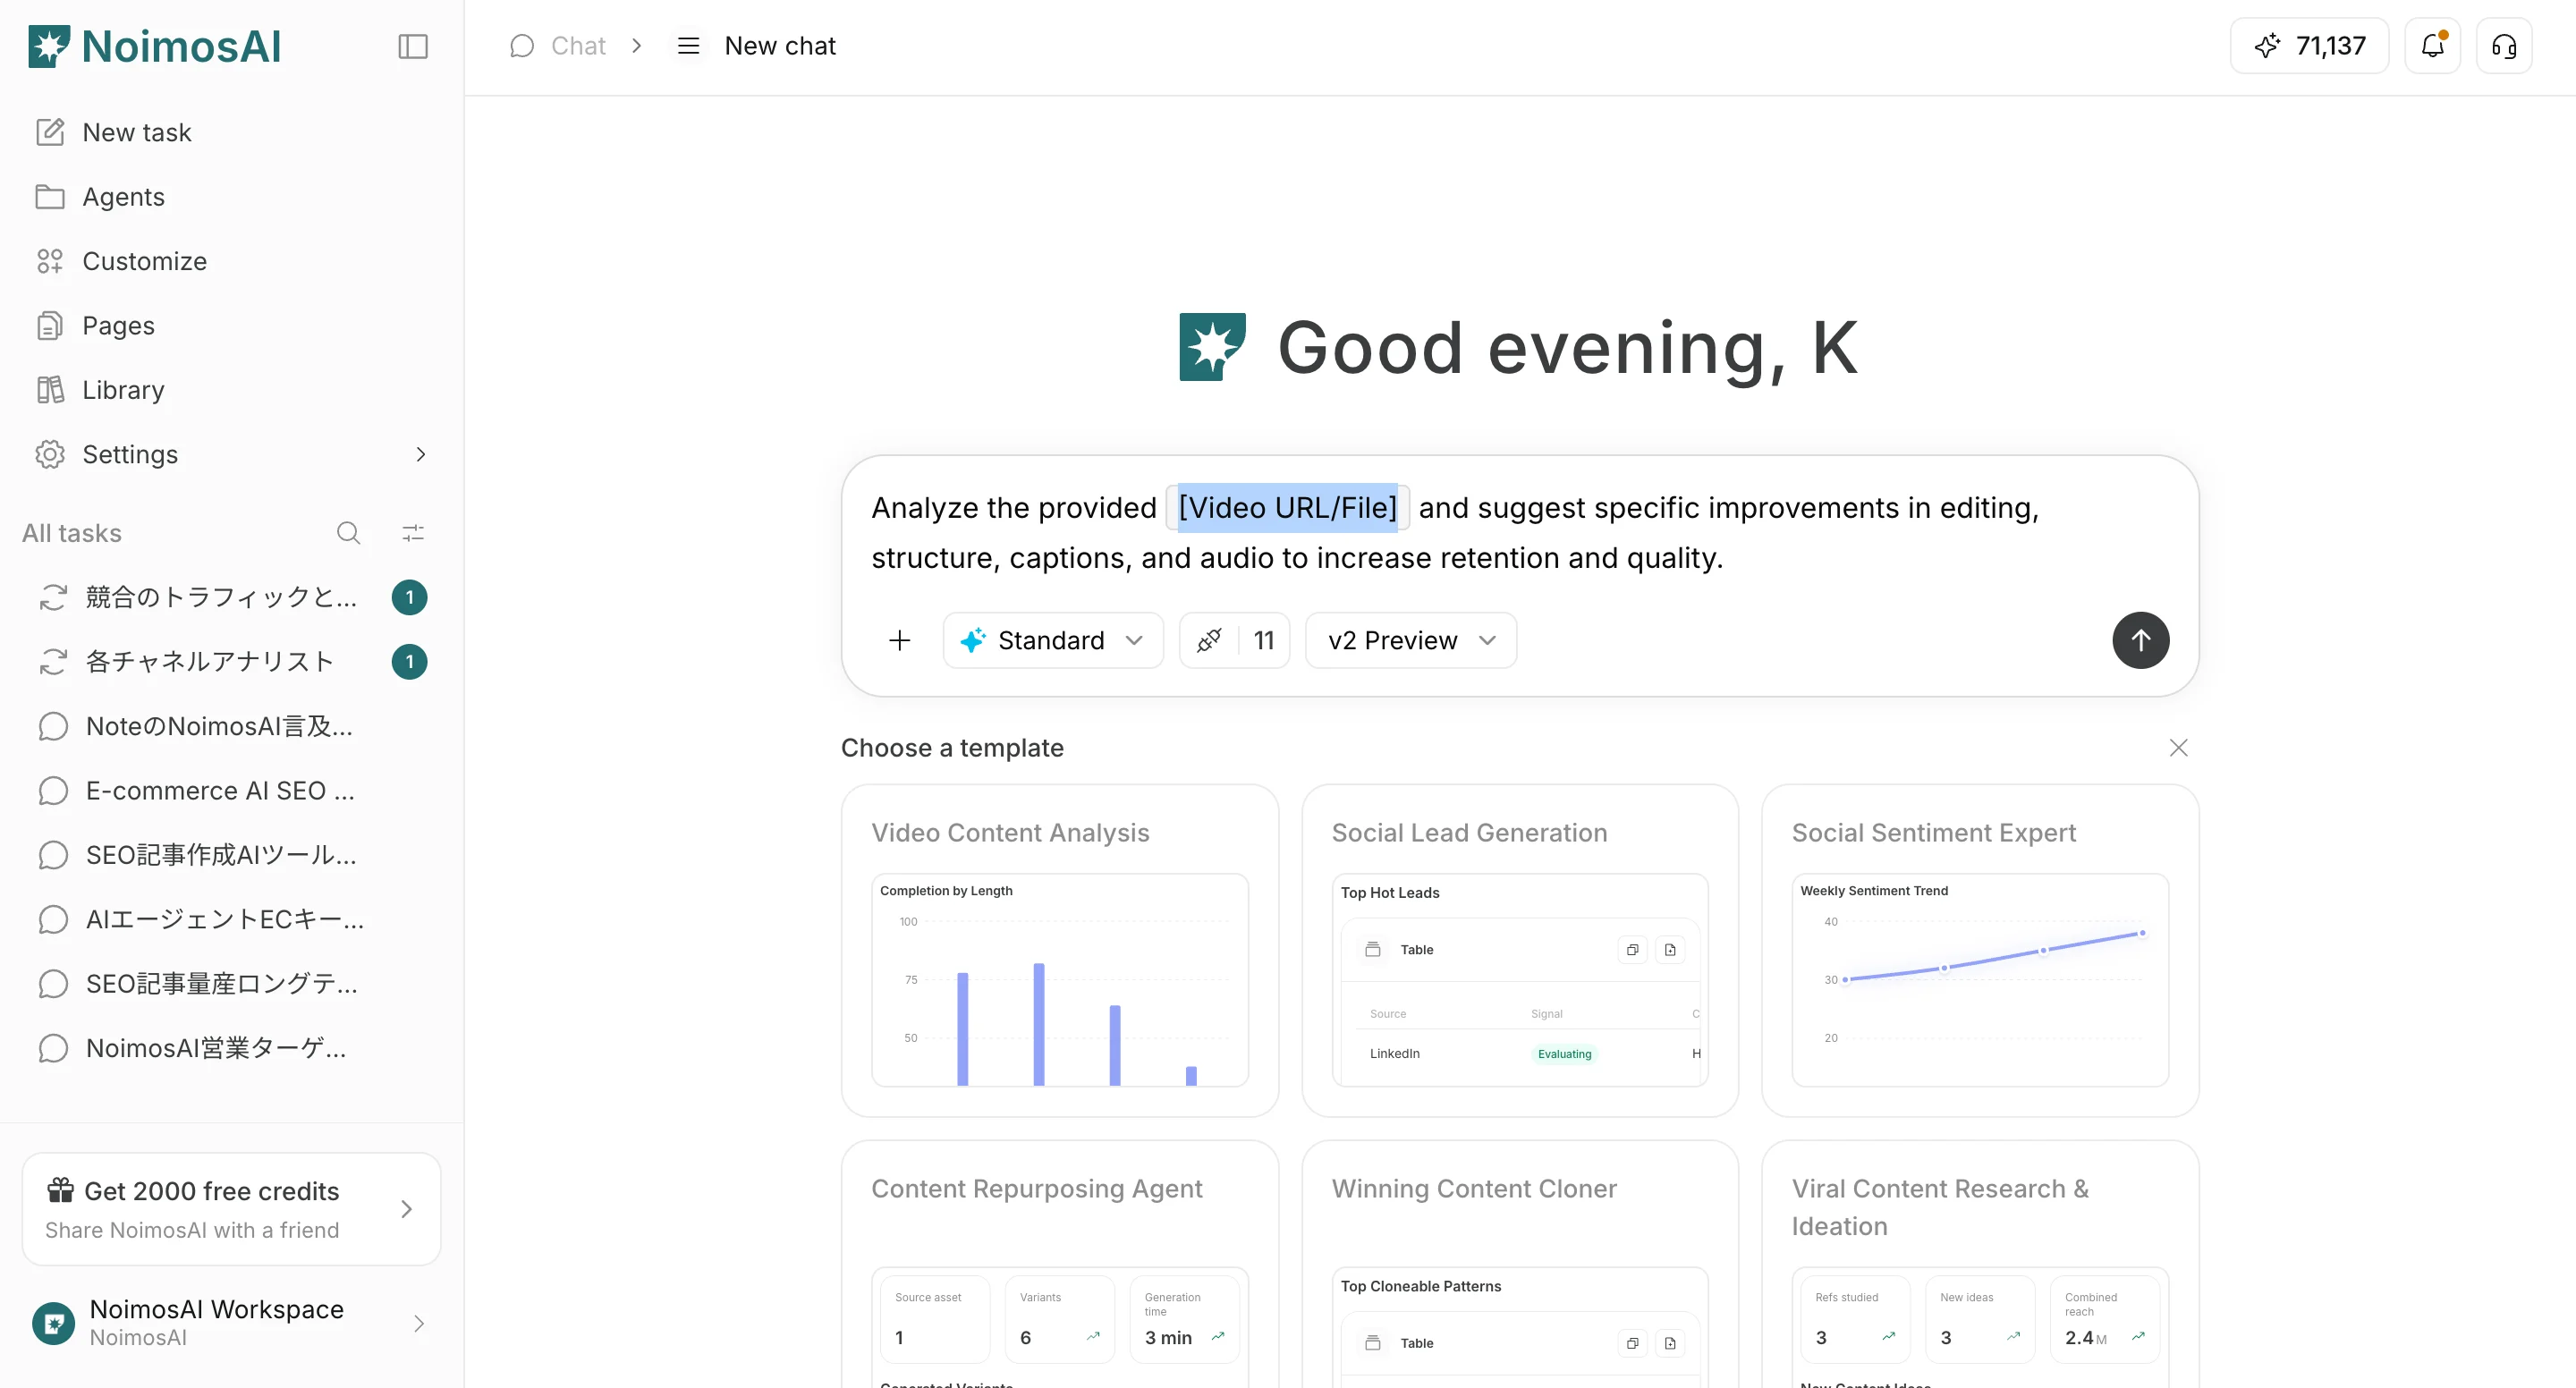Select the Video Content Analysis template
Image resolution: width=2576 pixels, height=1388 pixels.
click(1059, 950)
